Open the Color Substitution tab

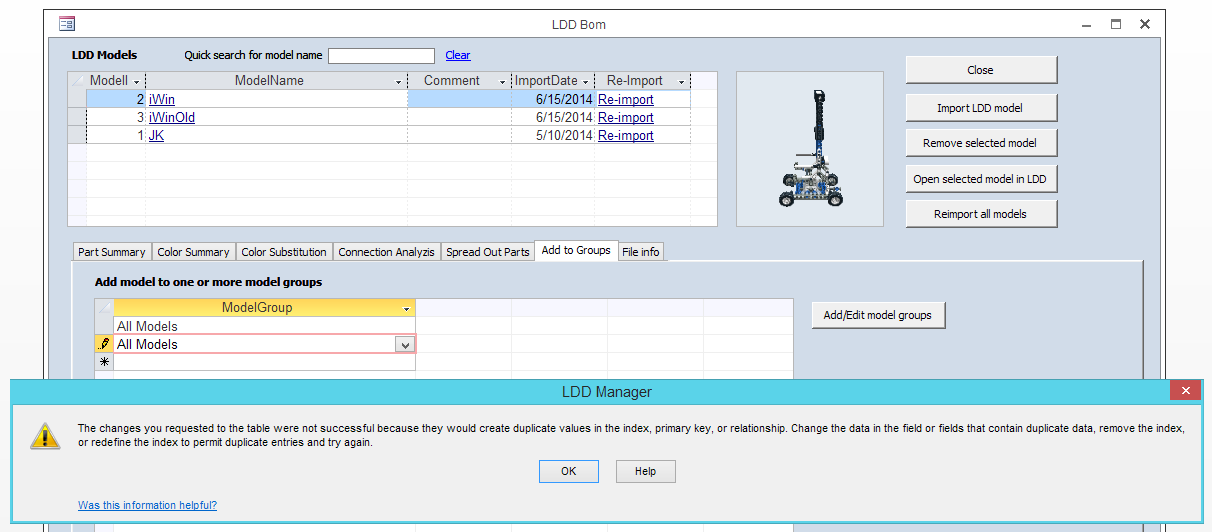point(284,252)
